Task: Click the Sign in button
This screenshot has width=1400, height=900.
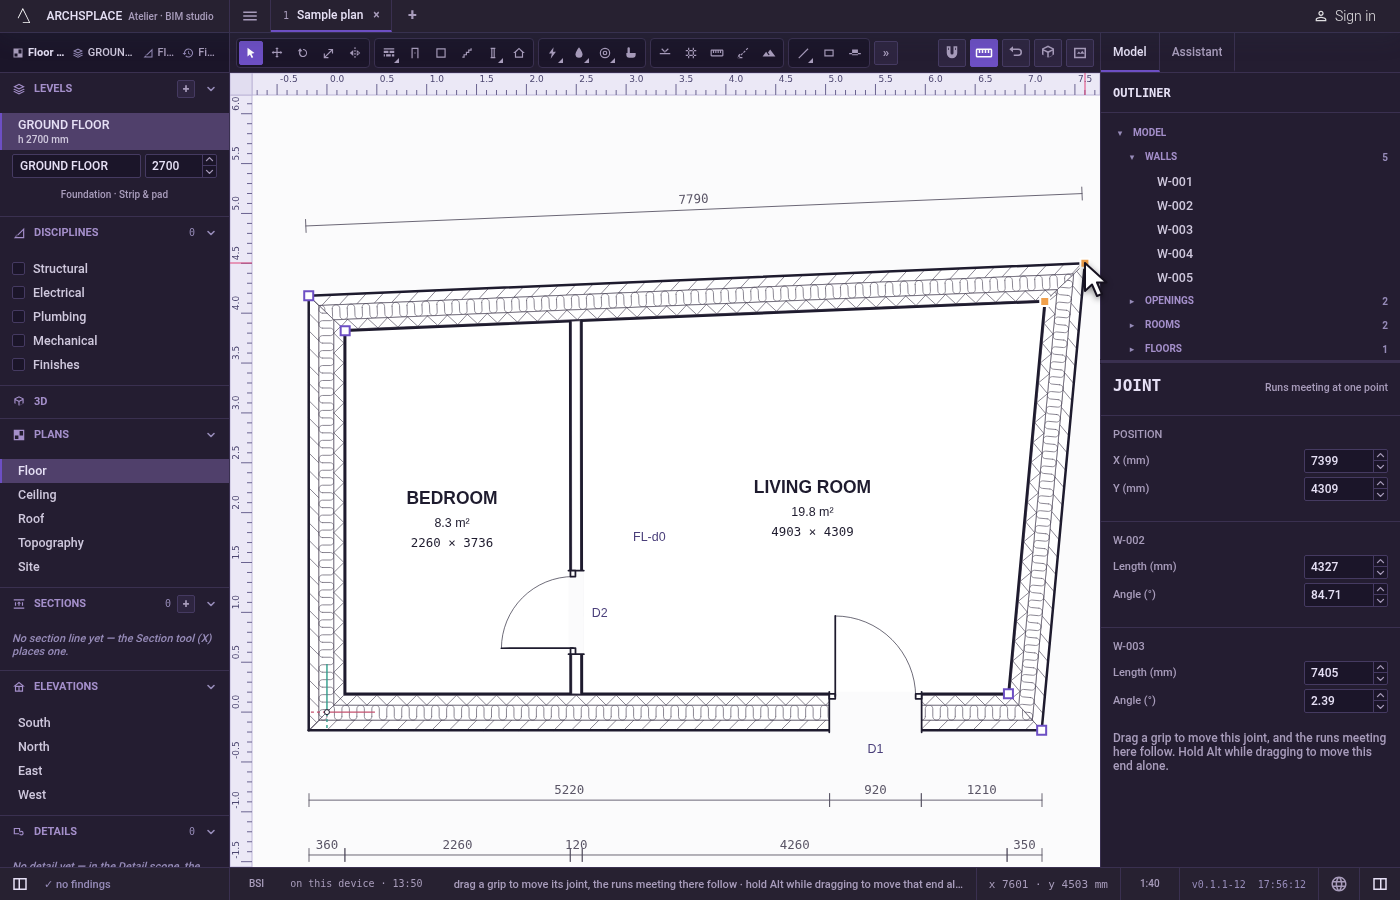Action: click(x=1345, y=16)
